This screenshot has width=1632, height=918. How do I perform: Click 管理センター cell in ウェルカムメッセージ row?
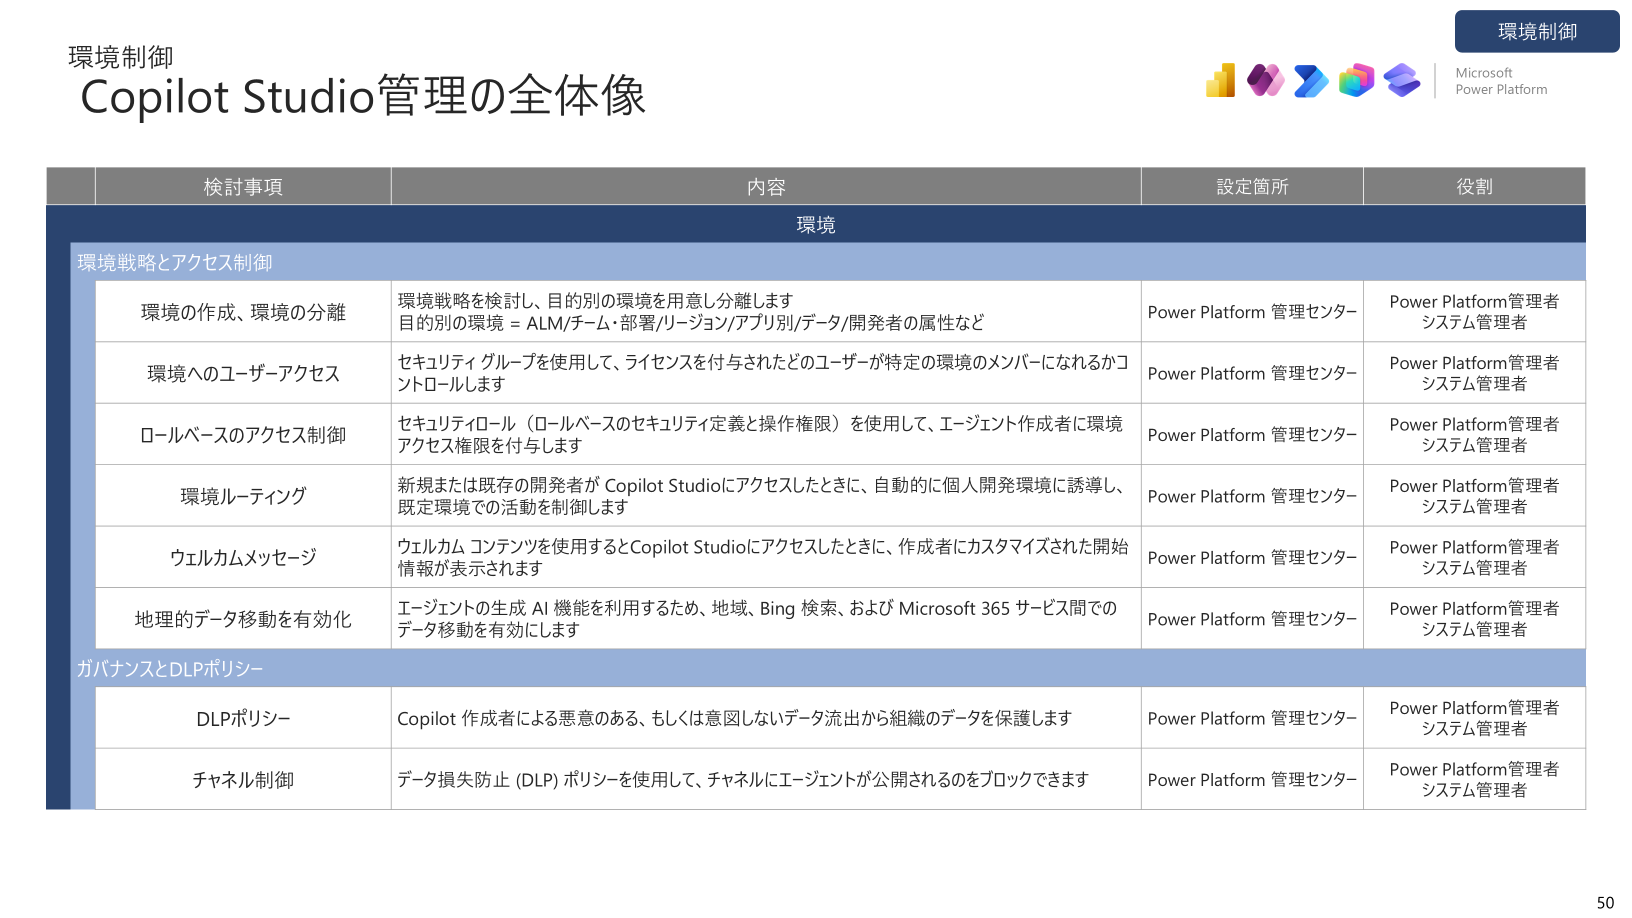click(1252, 557)
